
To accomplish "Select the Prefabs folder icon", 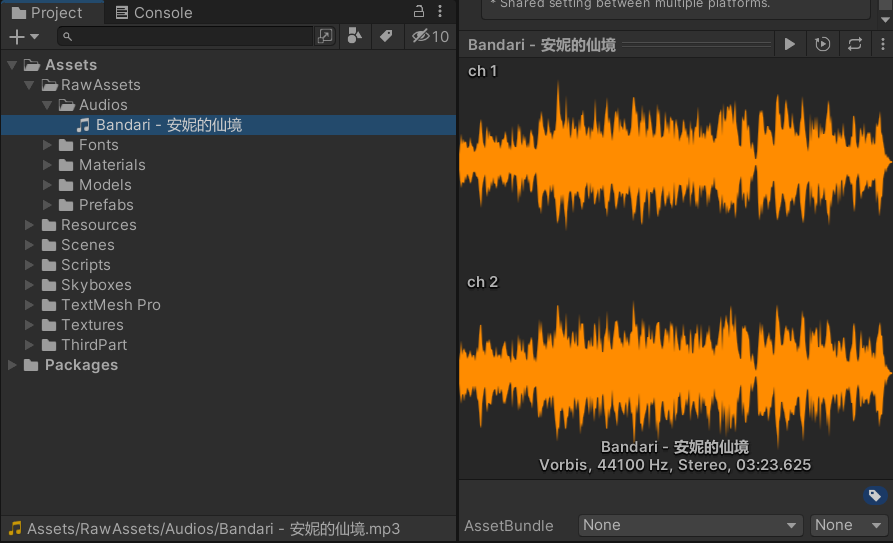I will [67, 205].
